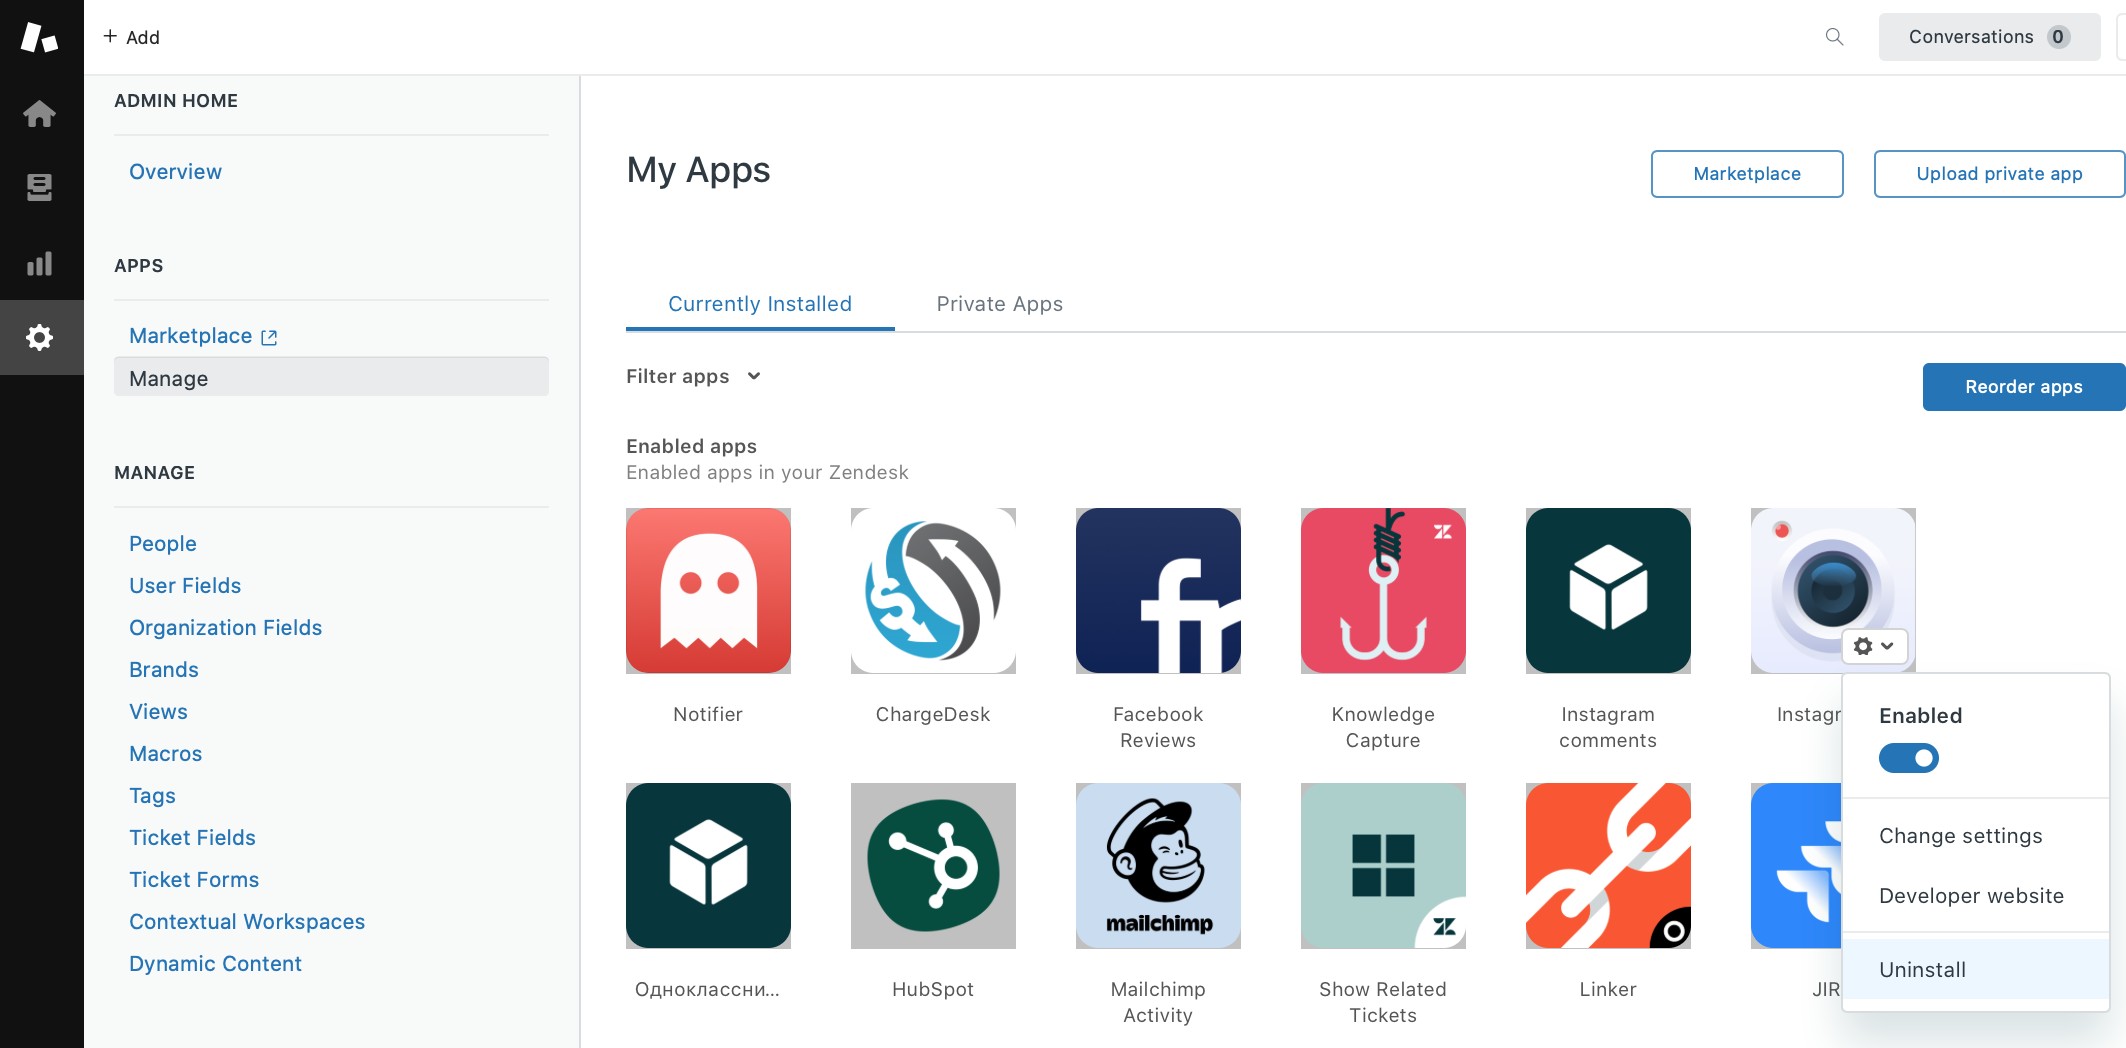Open the Ticket Fields link
Screen dimensions: 2126x1048
click(x=192, y=838)
